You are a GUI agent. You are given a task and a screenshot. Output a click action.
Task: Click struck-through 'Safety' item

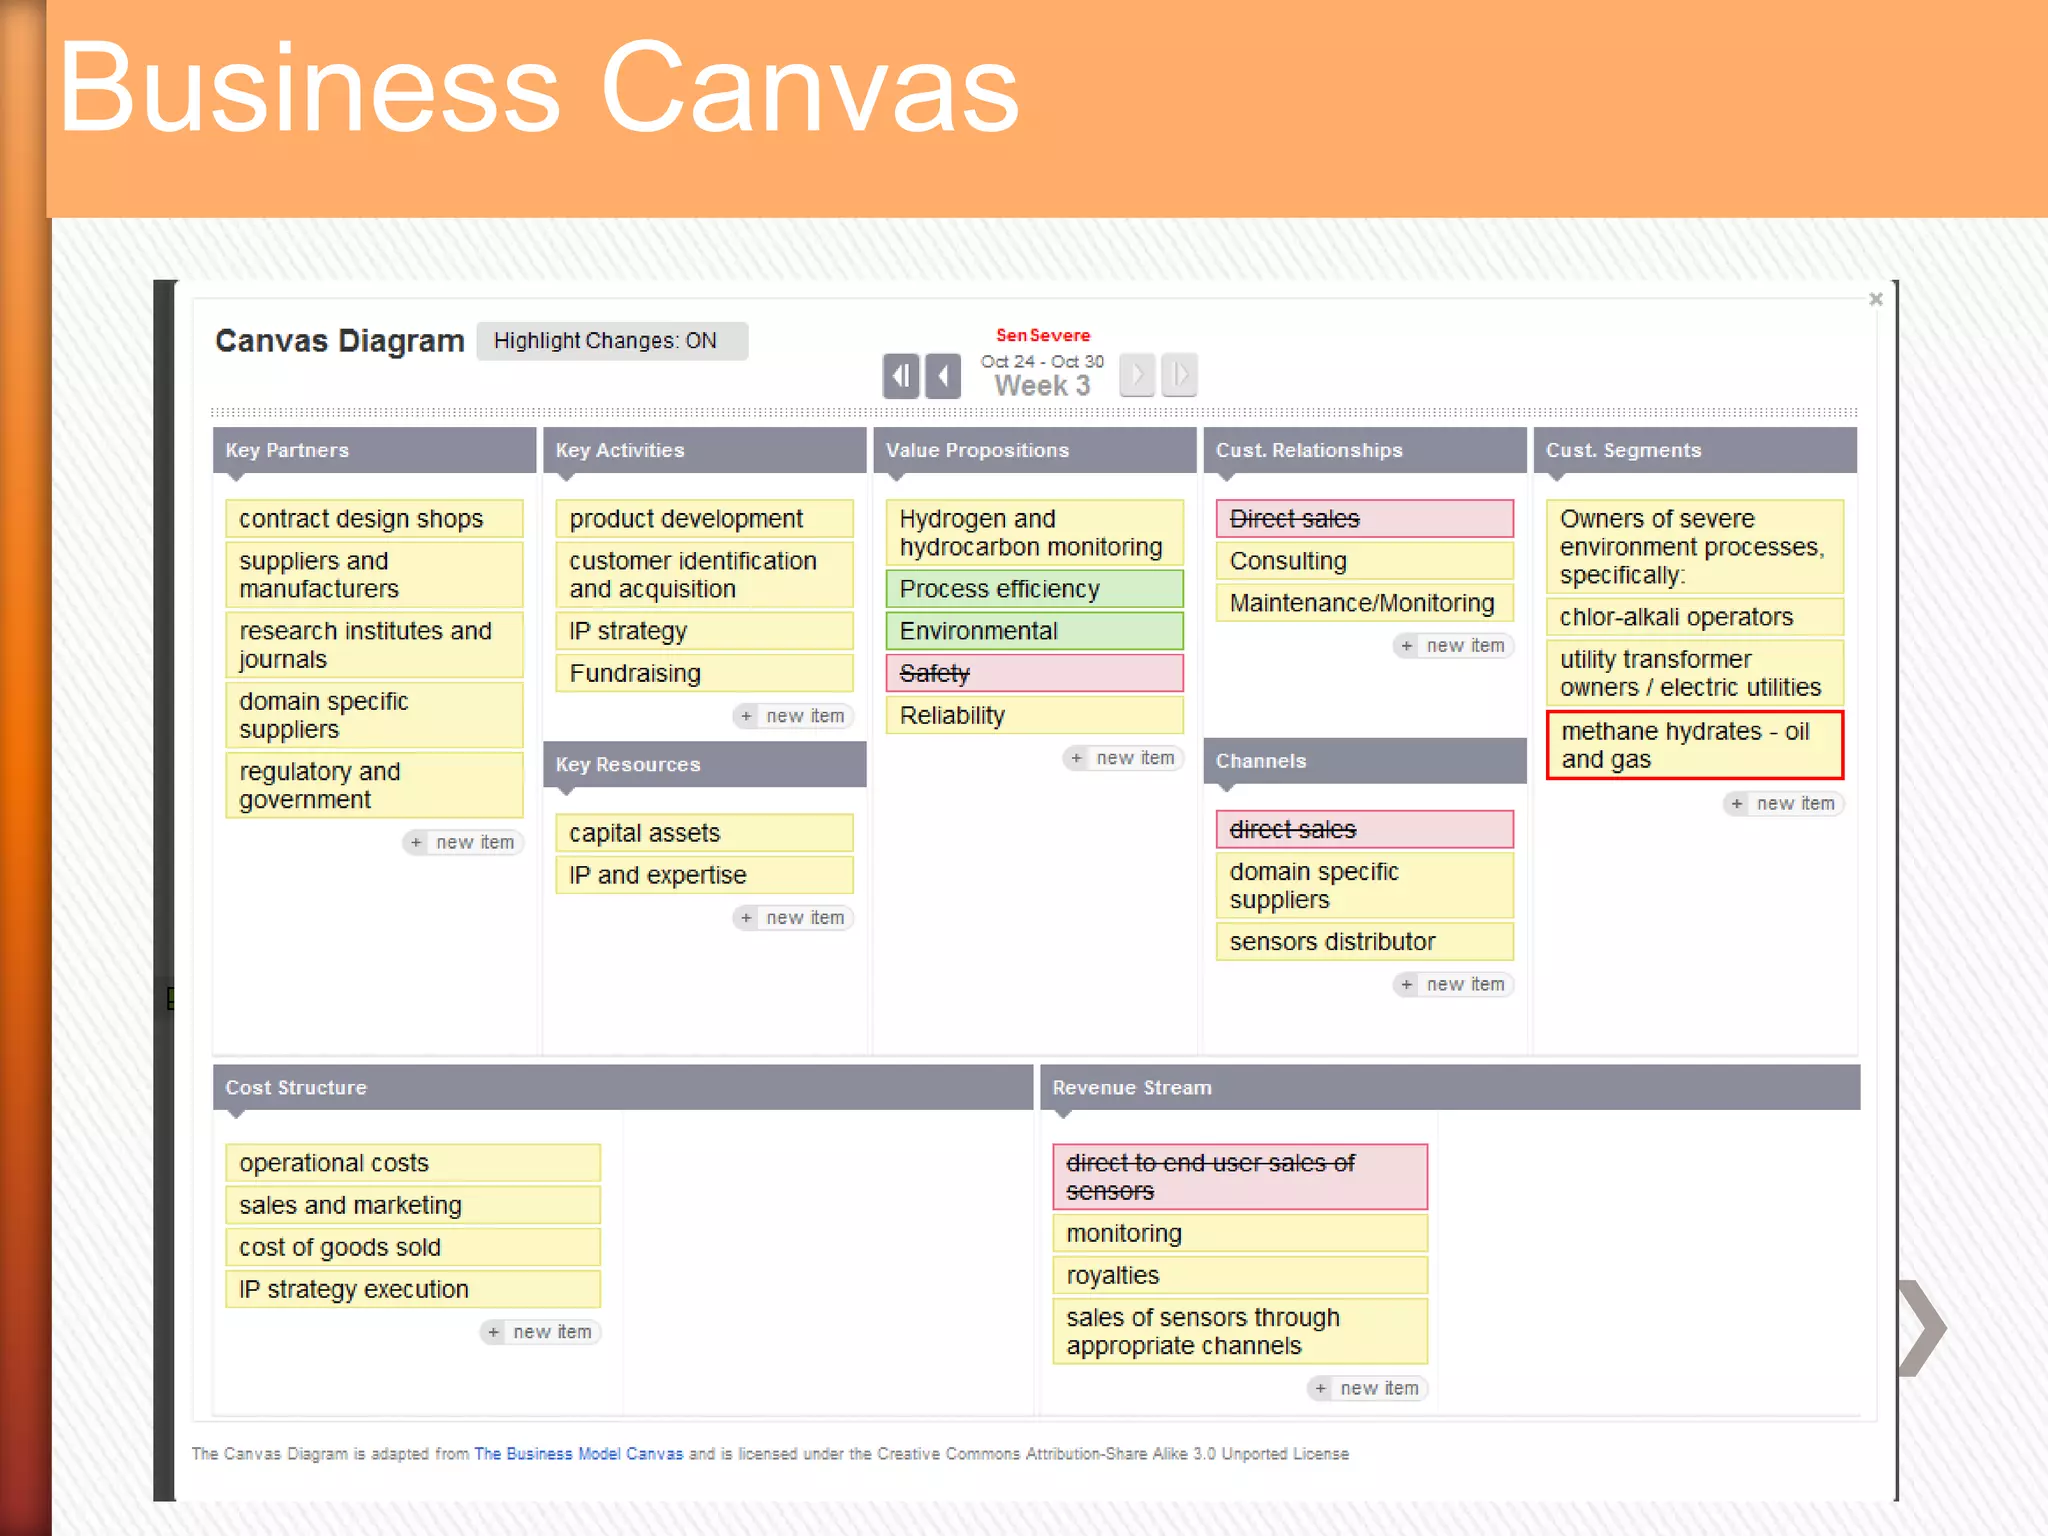tap(1034, 673)
